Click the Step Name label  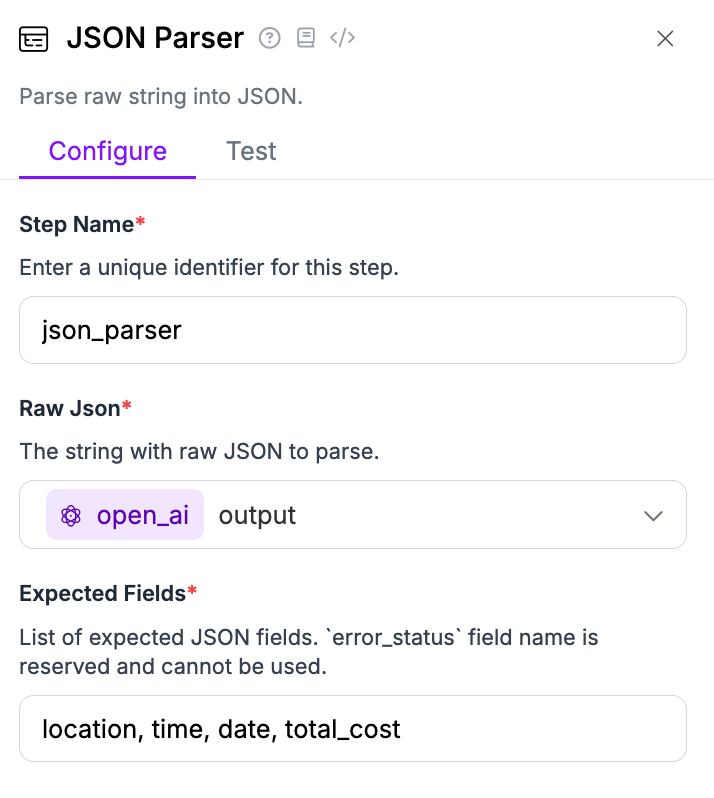77,225
